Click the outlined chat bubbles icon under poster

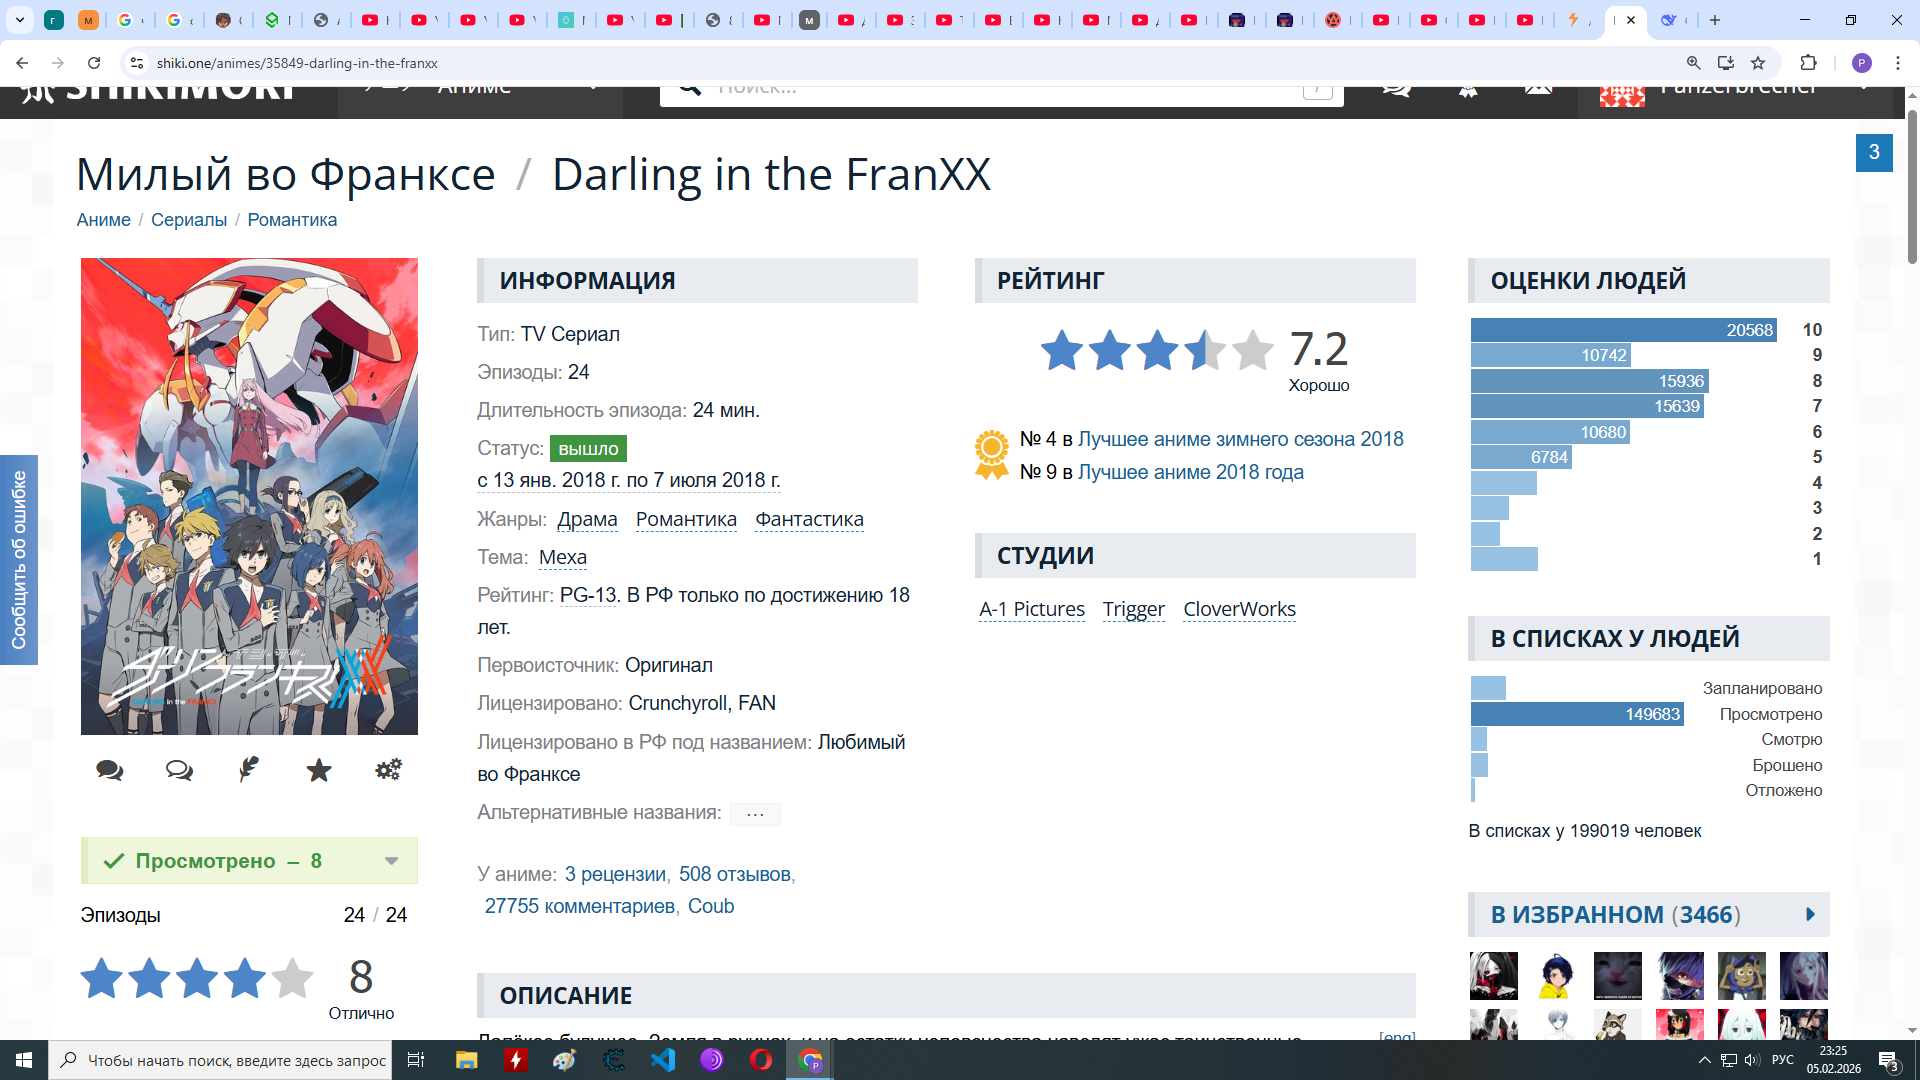click(180, 770)
